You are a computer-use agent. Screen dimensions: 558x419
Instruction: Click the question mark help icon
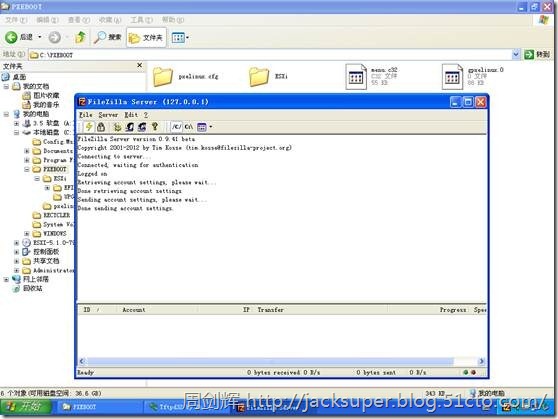(154, 127)
